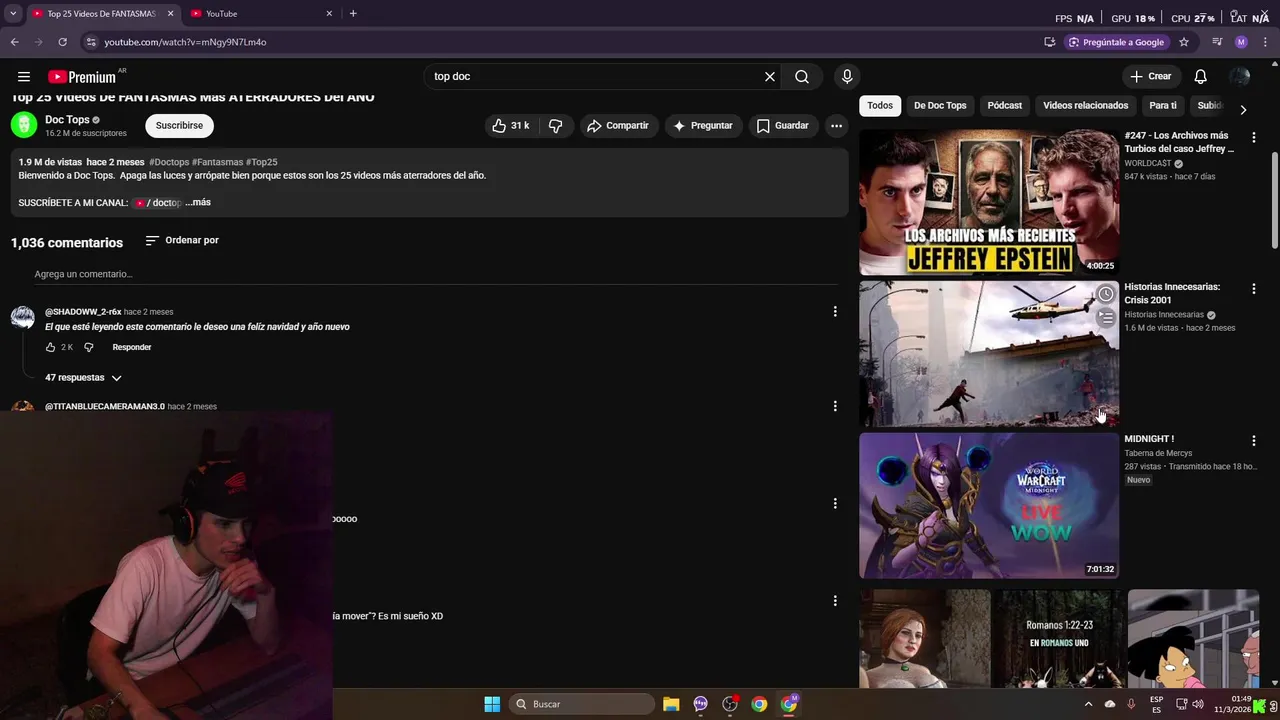Select the Para ti chip
This screenshot has height=720, width=1280.
coord(1163,106)
